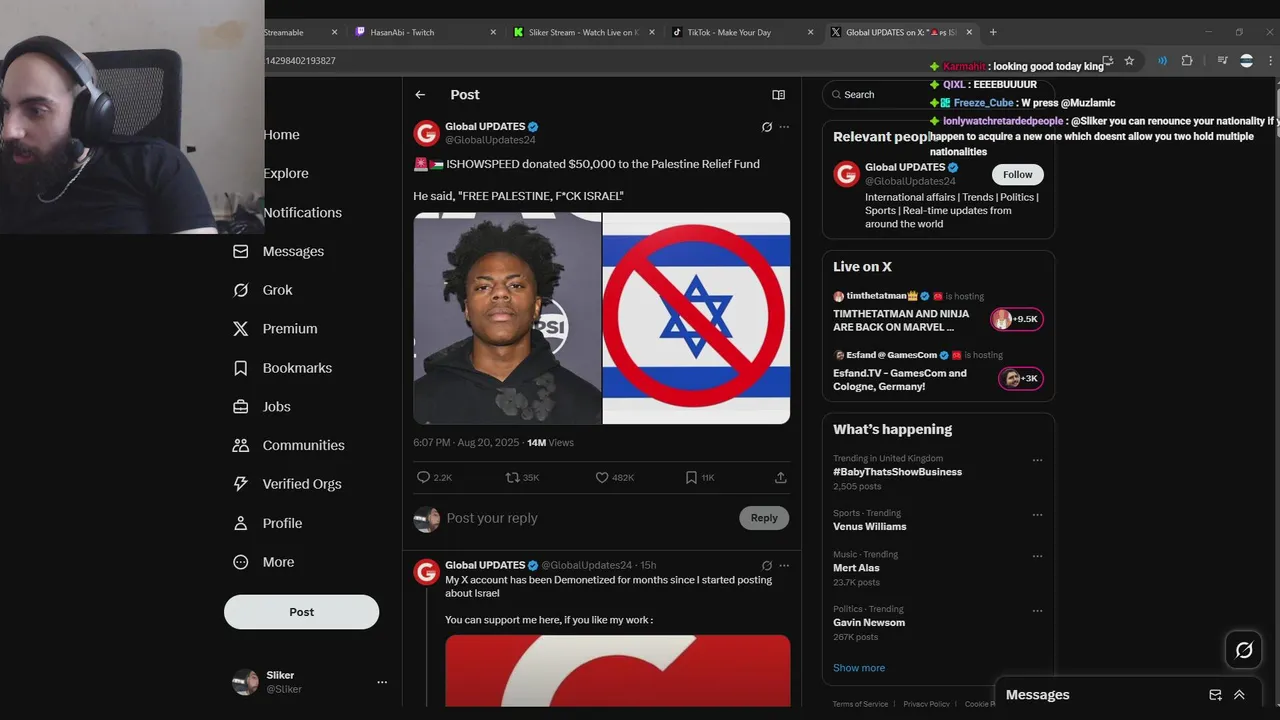
Task: Expand the More menu in sidebar
Action: 263,562
